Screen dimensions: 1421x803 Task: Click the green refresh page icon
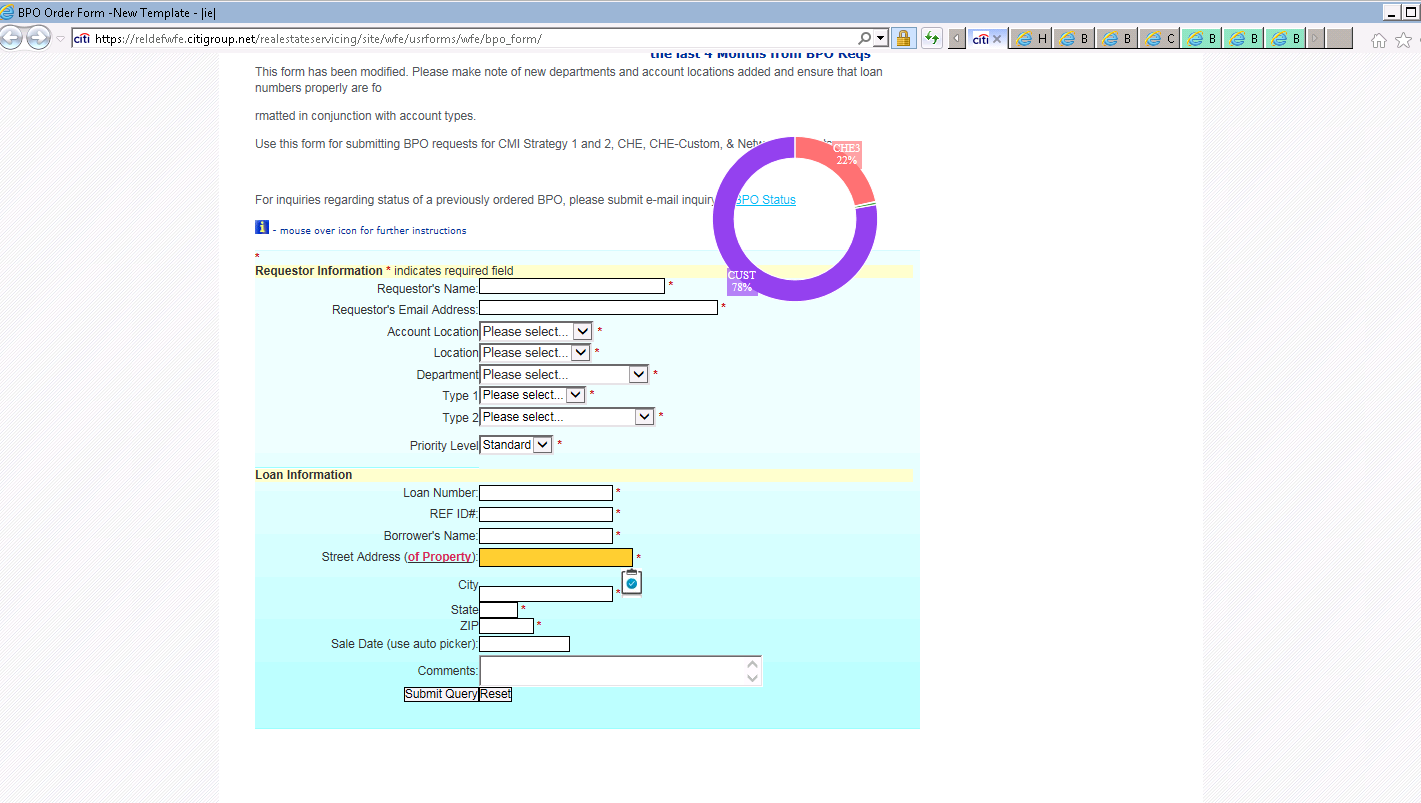(x=932, y=38)
